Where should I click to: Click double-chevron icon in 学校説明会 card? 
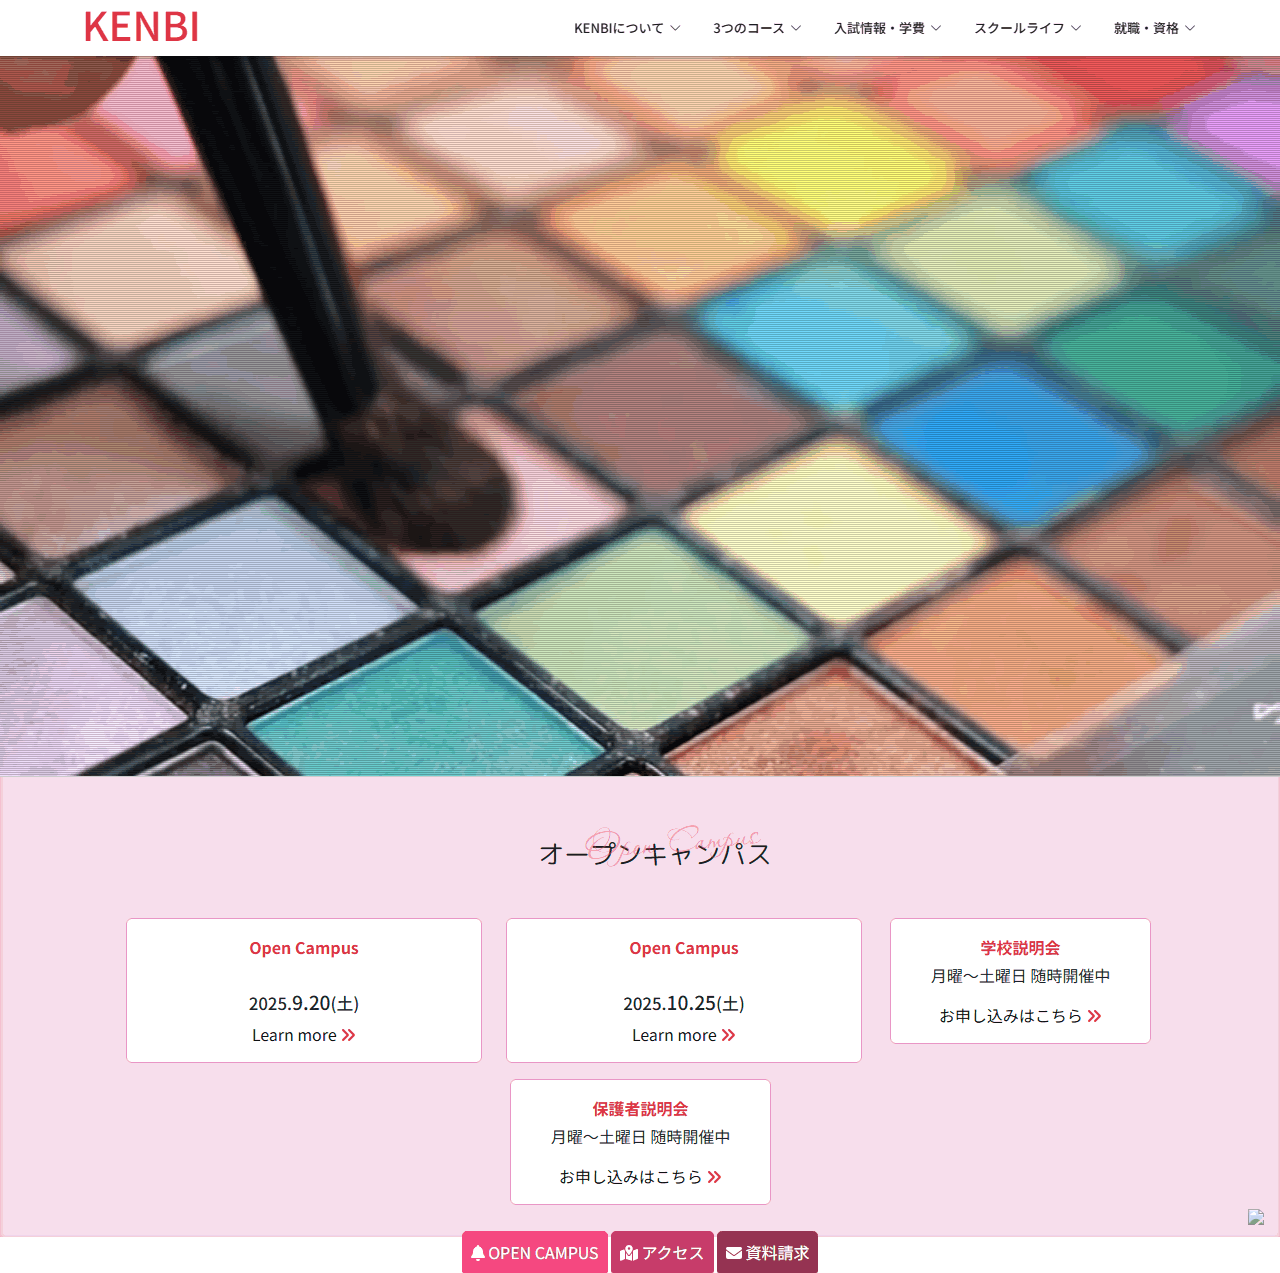point(1094,1016)
